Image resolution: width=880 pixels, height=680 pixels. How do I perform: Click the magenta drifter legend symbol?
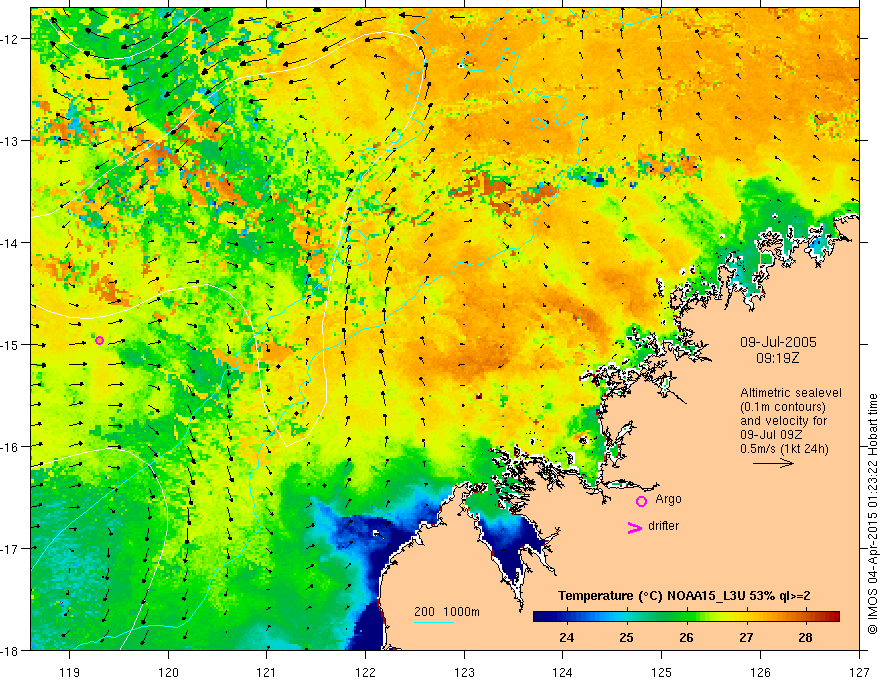(634, 527)
